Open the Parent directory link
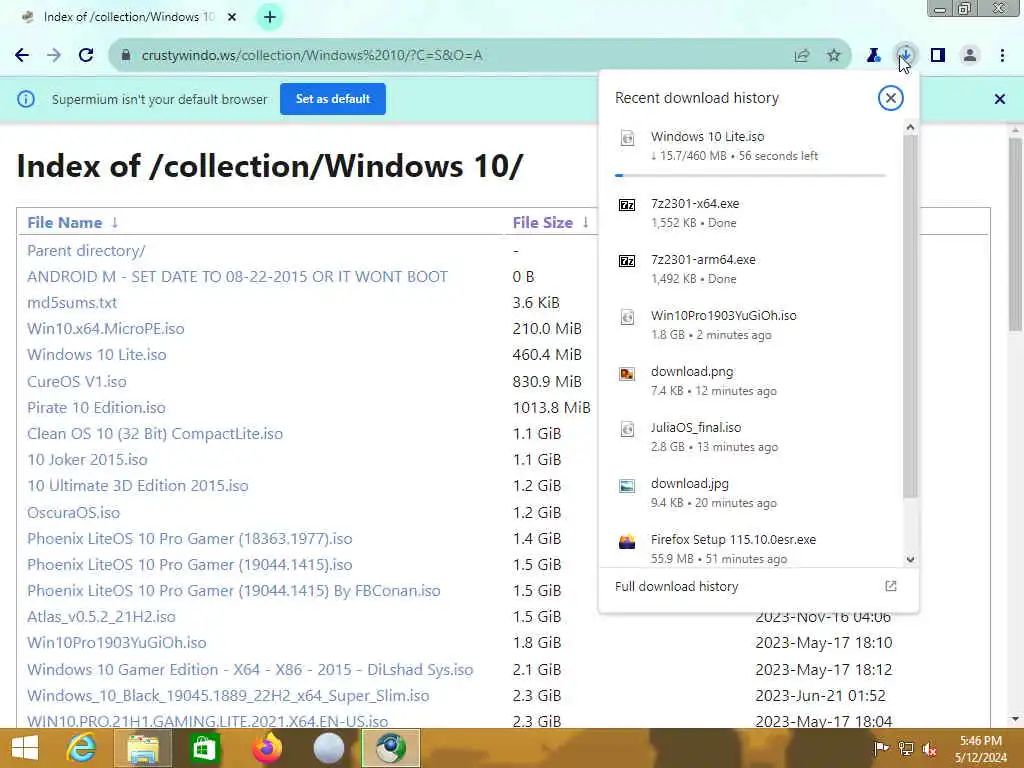Image resolution: width=1024 pixels, height=768 pixels. point(86,251)
